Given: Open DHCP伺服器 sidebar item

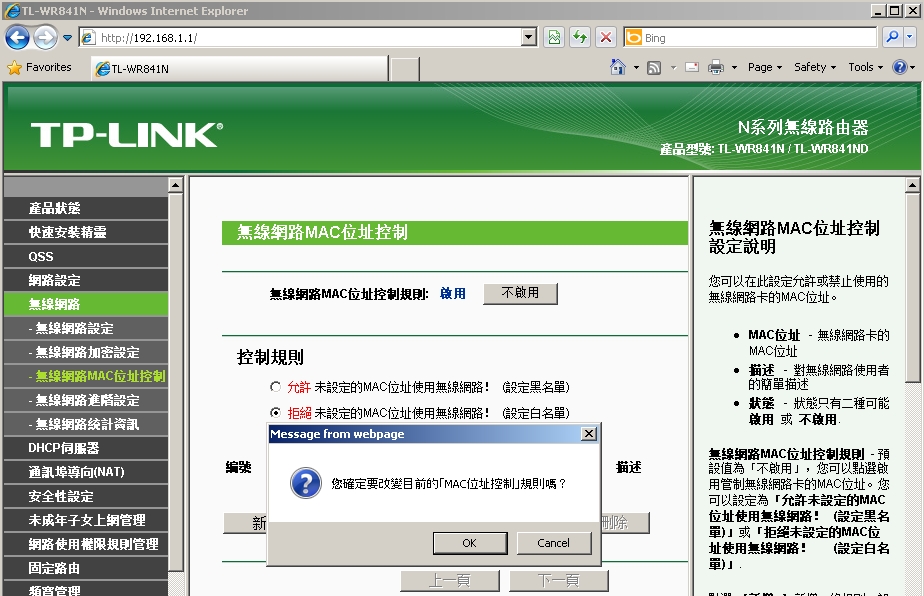Looking at the screenshot, I should tap(85, 448).
